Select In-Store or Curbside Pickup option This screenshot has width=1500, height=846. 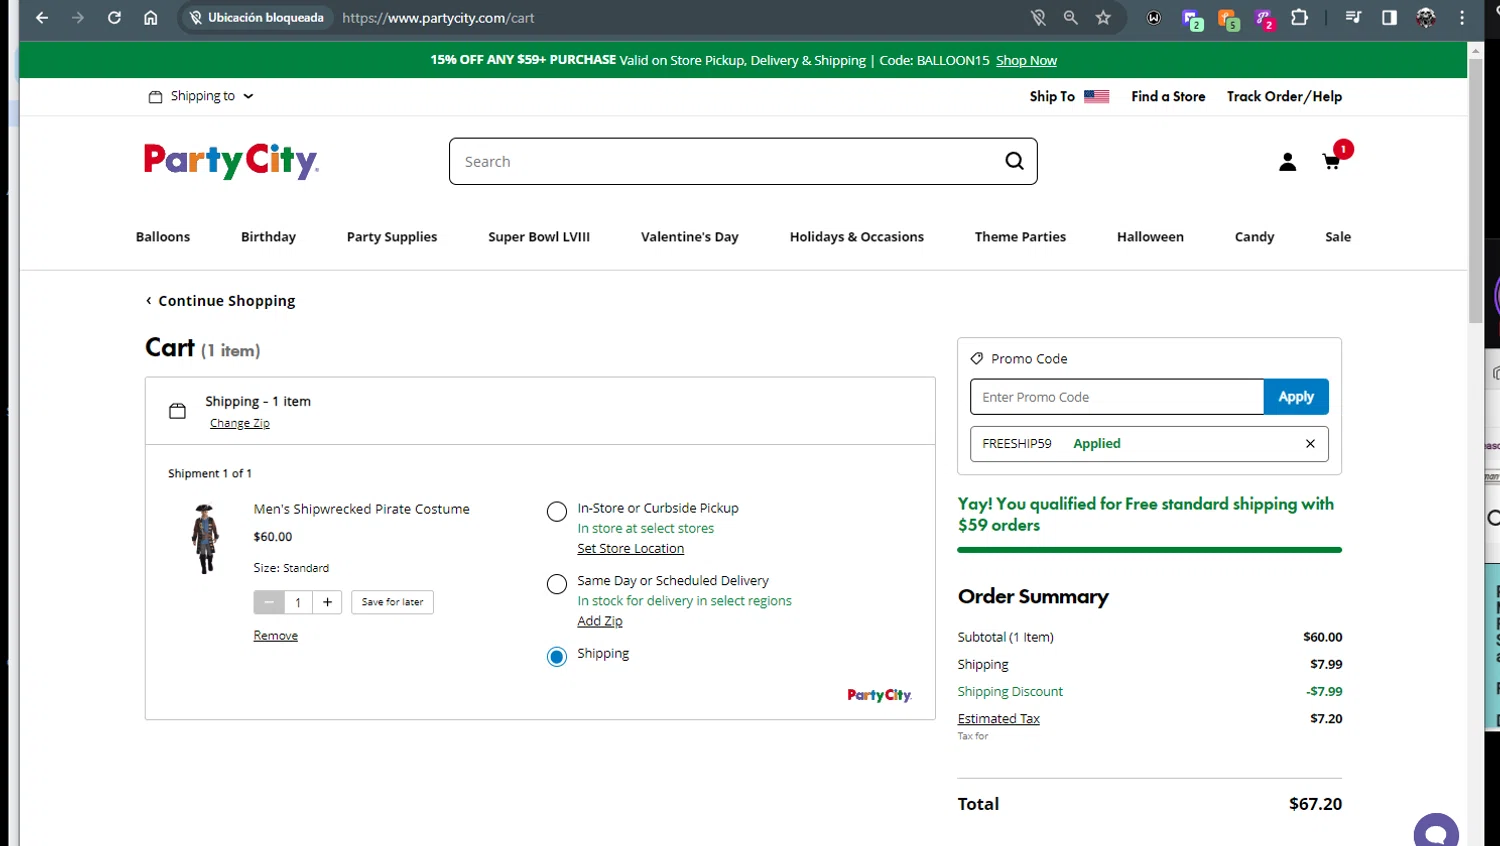click(x=557, y=512)
